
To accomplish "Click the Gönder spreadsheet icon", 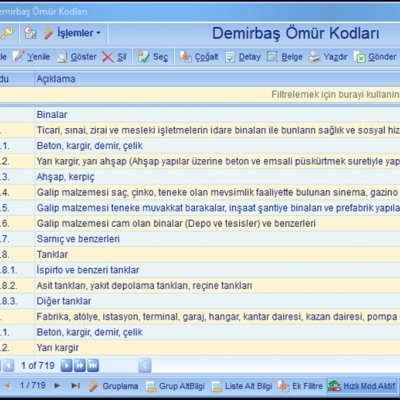I will click(359, 57).
